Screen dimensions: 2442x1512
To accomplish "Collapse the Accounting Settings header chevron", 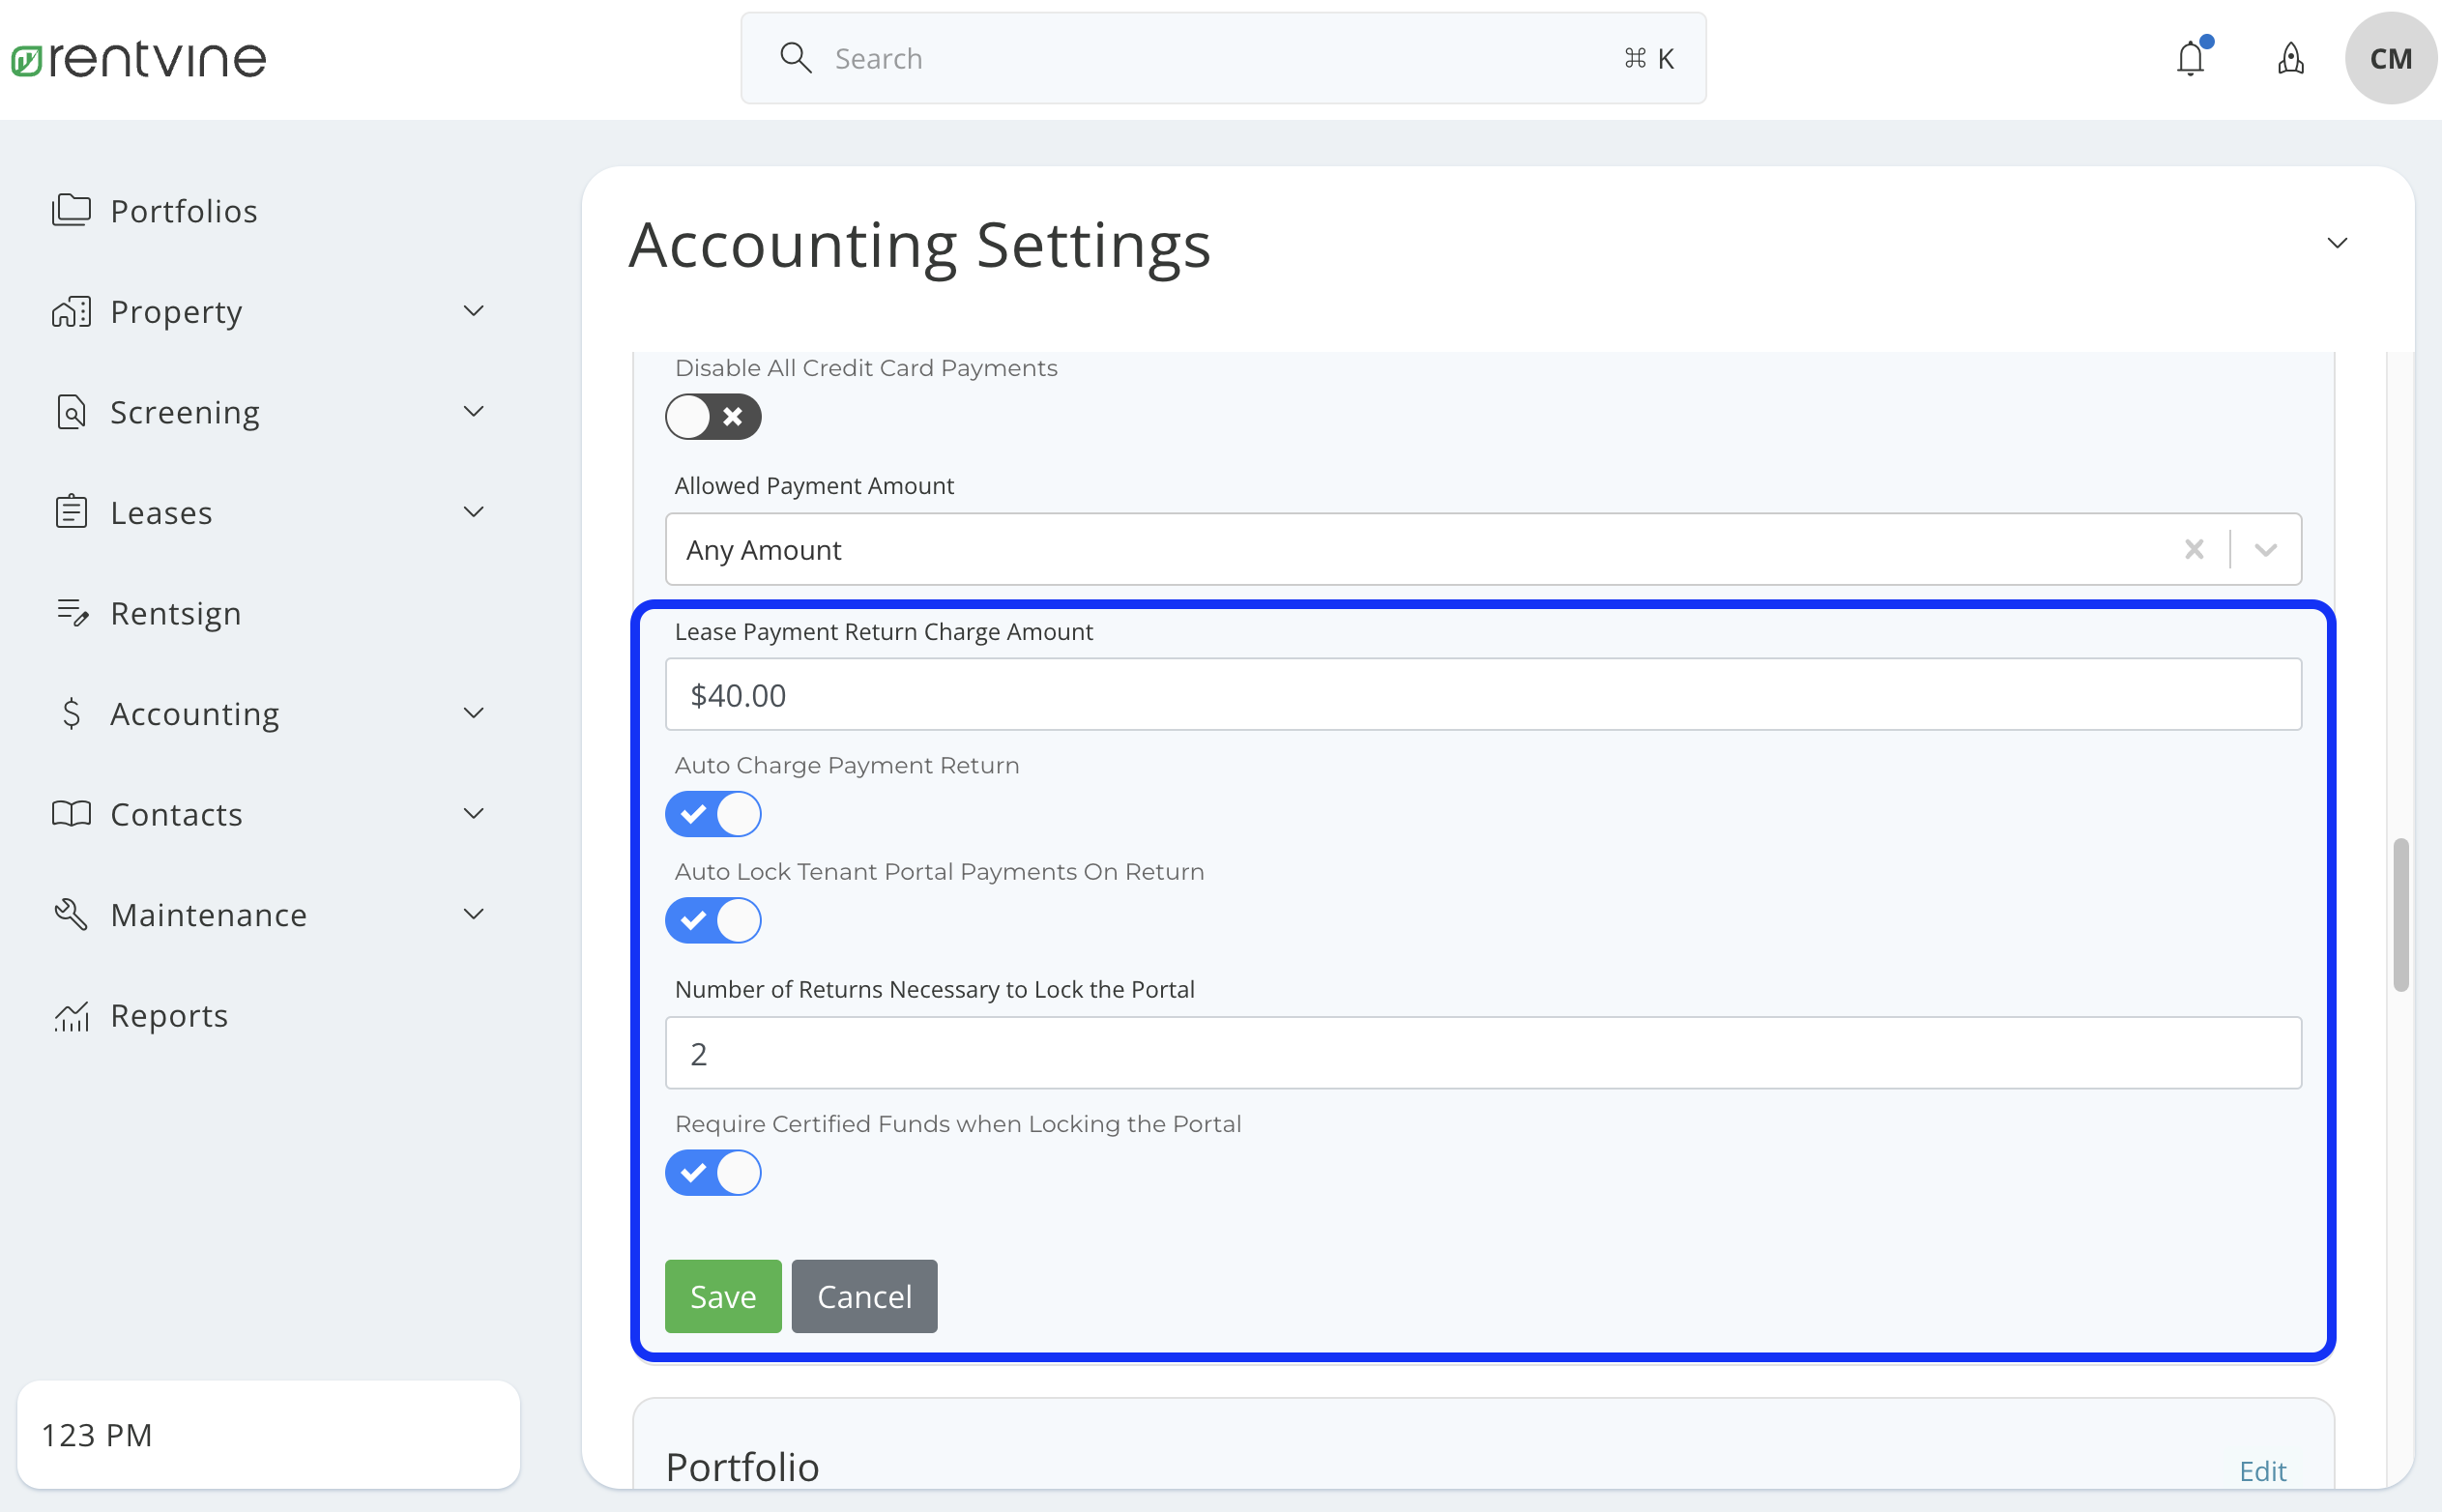I will click(2336, 243).
